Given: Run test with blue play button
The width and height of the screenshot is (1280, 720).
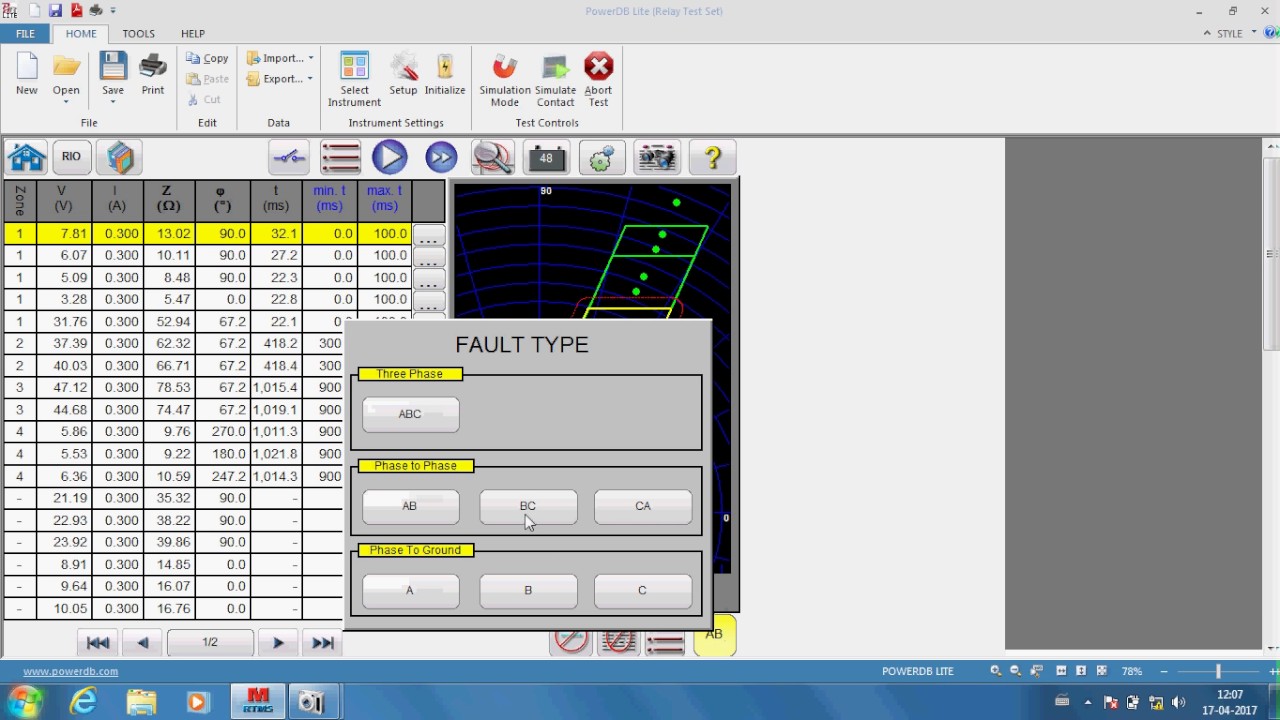Looking at the screenshot, I should tap(390, 157).
